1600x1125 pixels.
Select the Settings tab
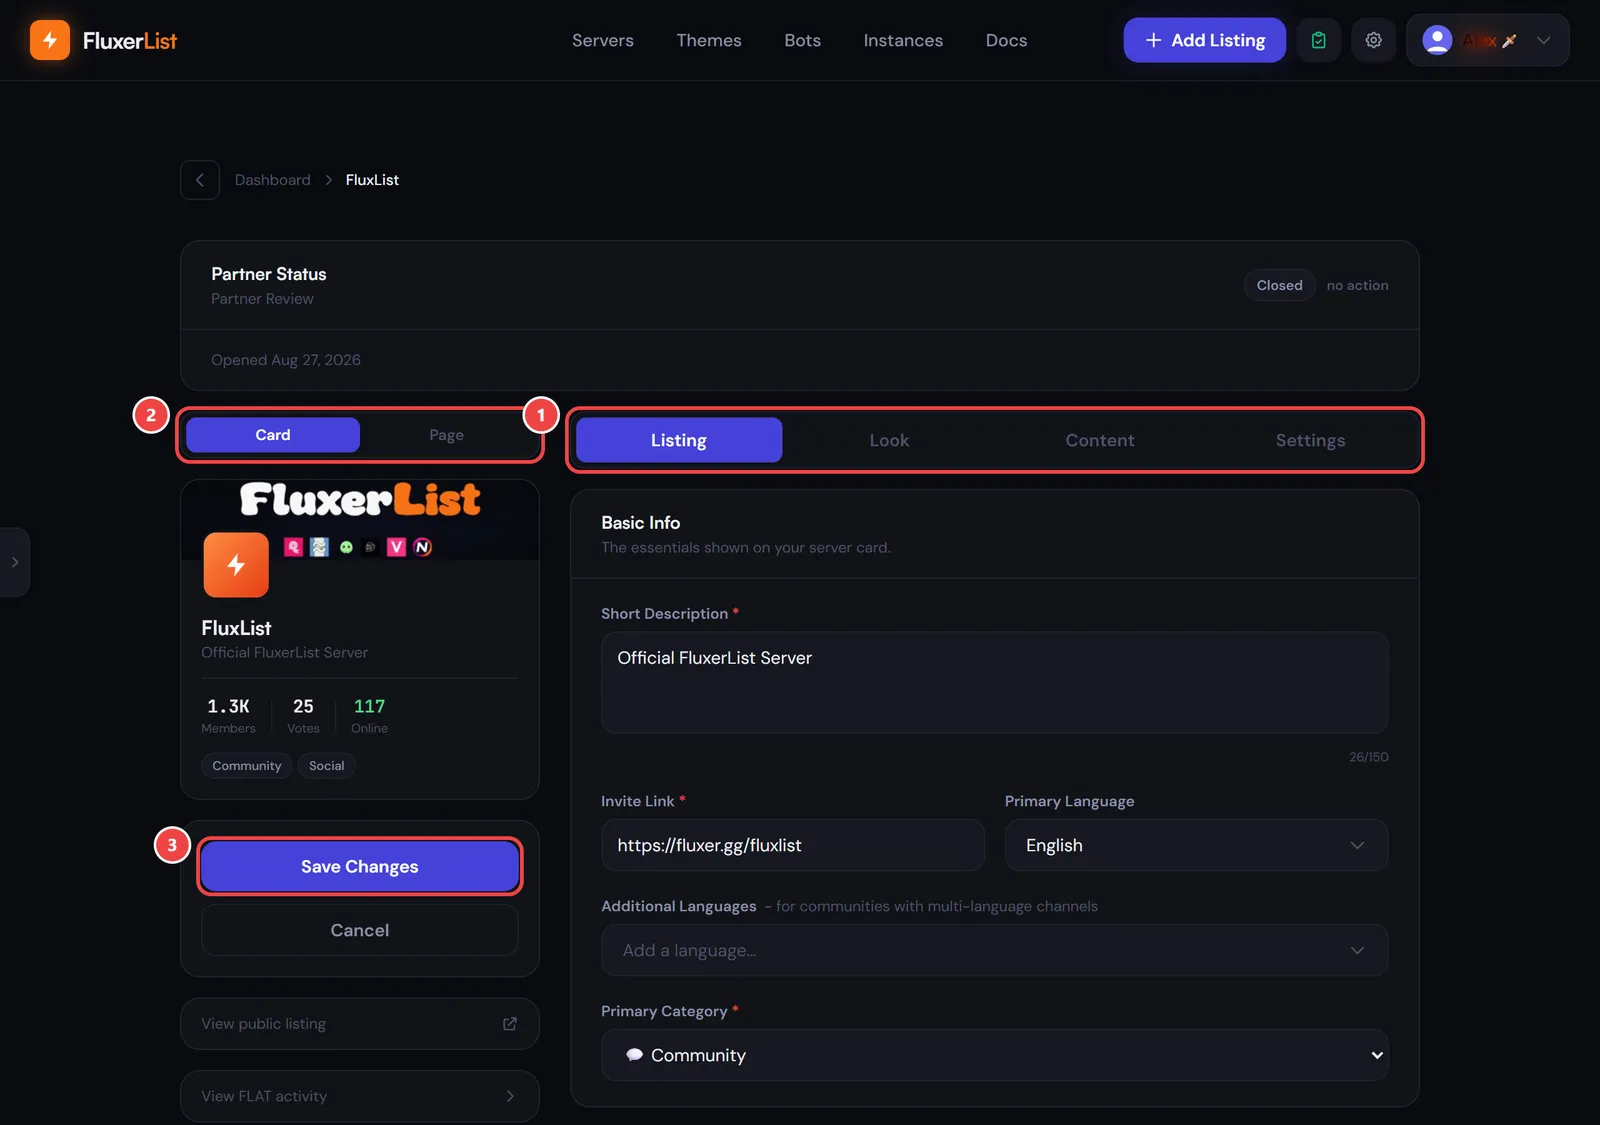pyautogui.click(x=1310, y=440)
